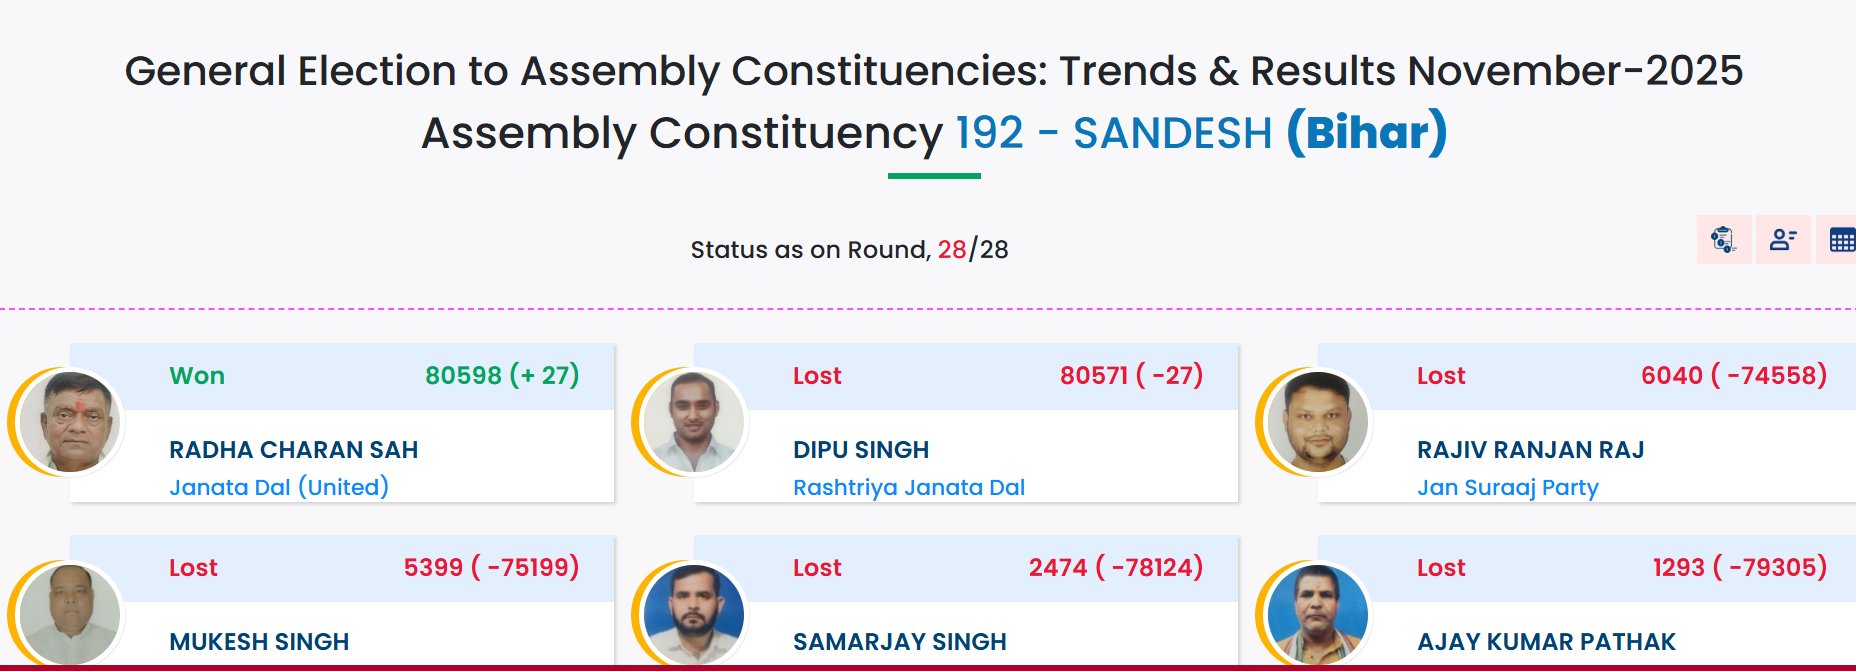
Task: Click the DIPU SINGH candidate name
Action: [860, 450]
